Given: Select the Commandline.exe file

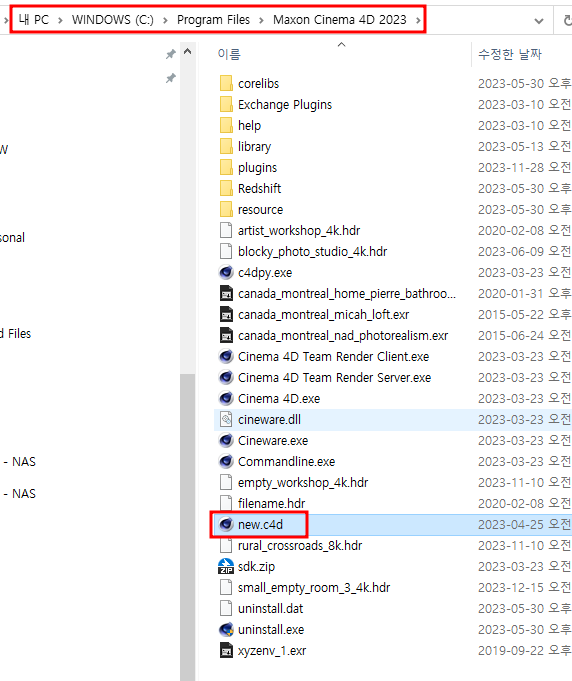Looking at the screenshot, I should point(286,461).
